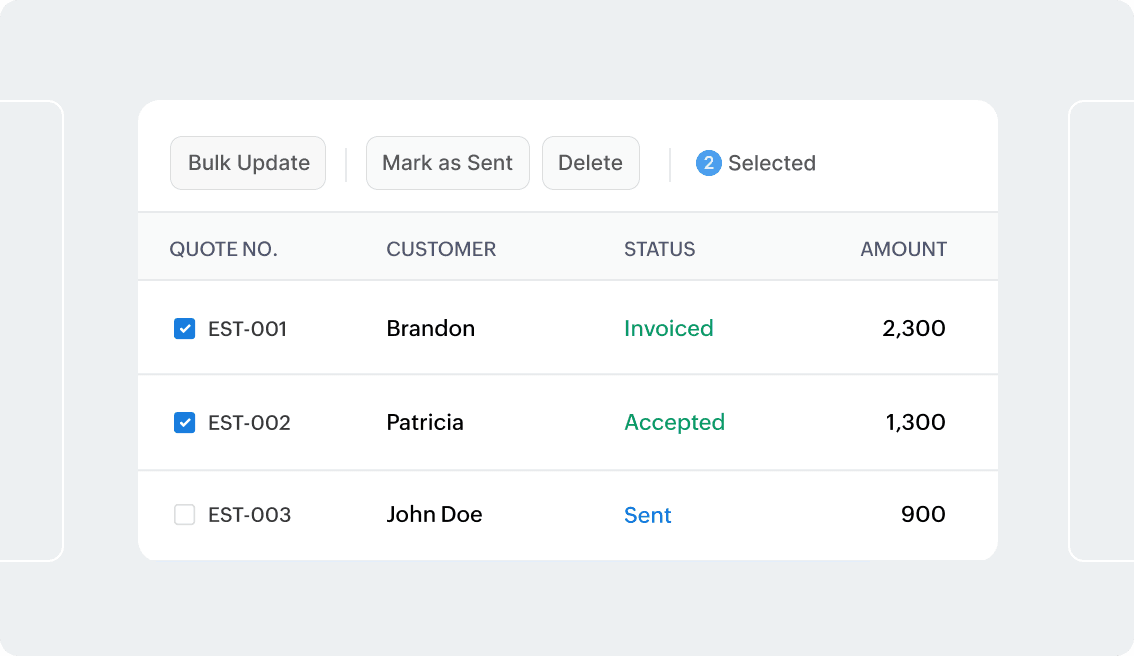Viewport: 1134px width, 656px height.
Task: Delete the selected quotes
Action: tap(590, 162)
